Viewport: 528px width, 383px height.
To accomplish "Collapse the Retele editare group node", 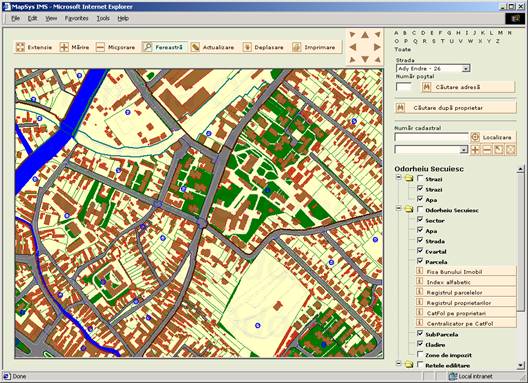I will (x=398, y=363).
